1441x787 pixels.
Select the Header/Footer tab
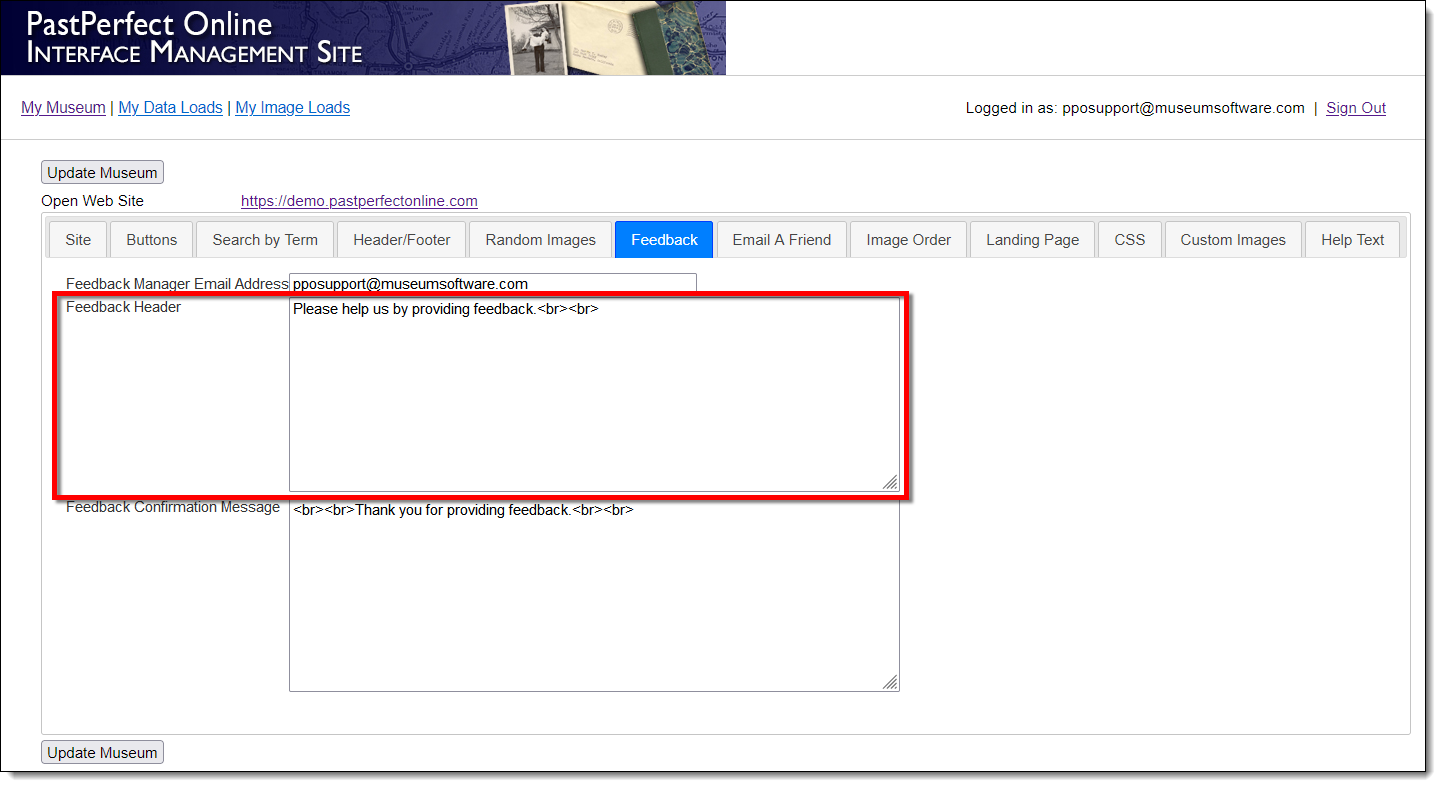pyautogui.click(x=402, y=240)
